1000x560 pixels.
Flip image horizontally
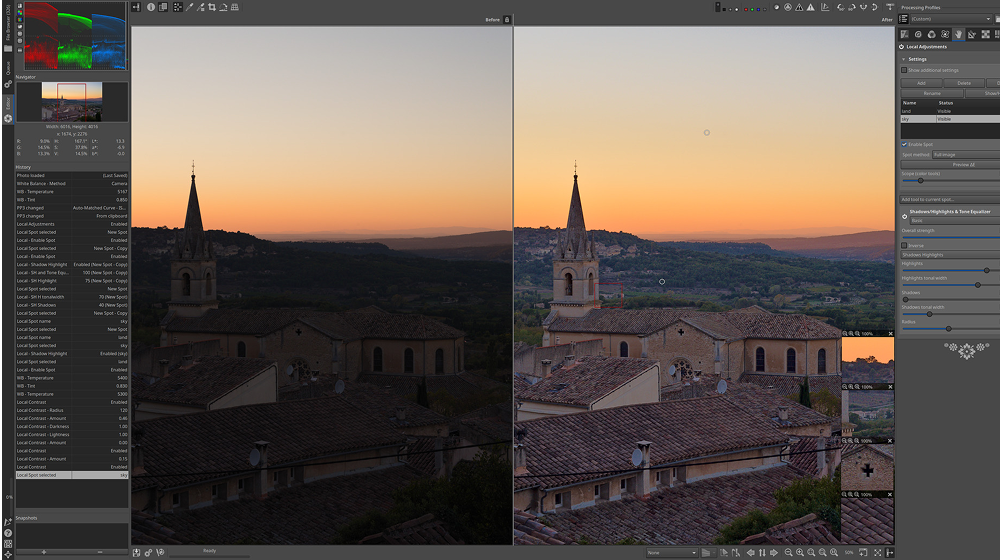click(864, 7)
